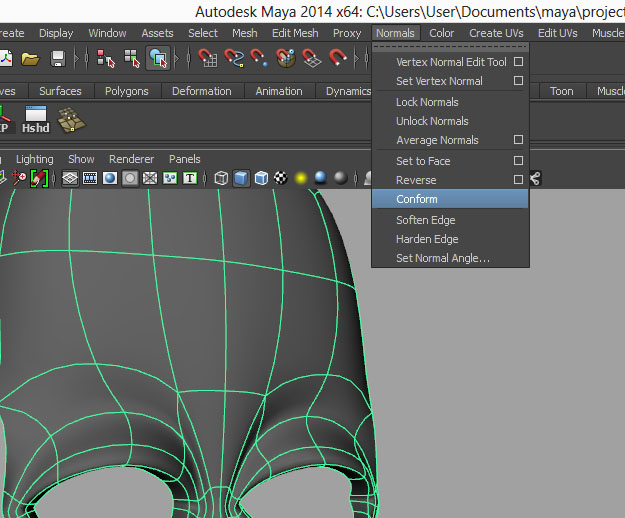Viewport: 625px width, 518px height.
Task: Open the Edit Mesh menu
Action: 295,33
